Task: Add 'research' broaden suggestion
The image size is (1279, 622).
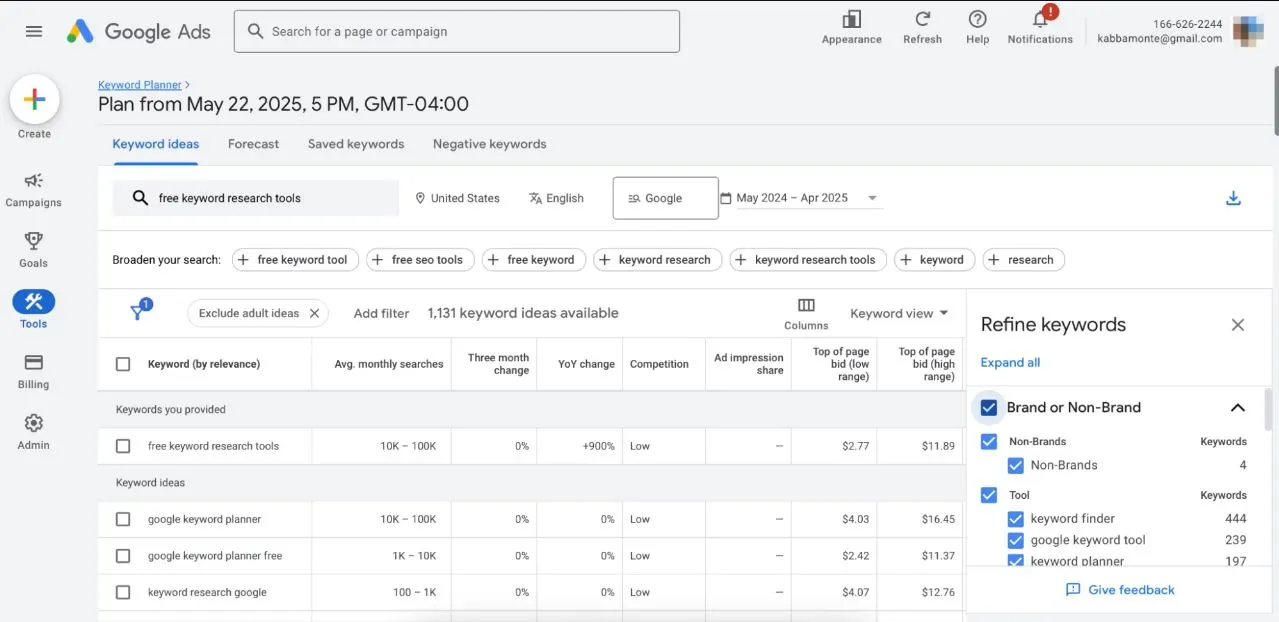Action: [1024, 260]
